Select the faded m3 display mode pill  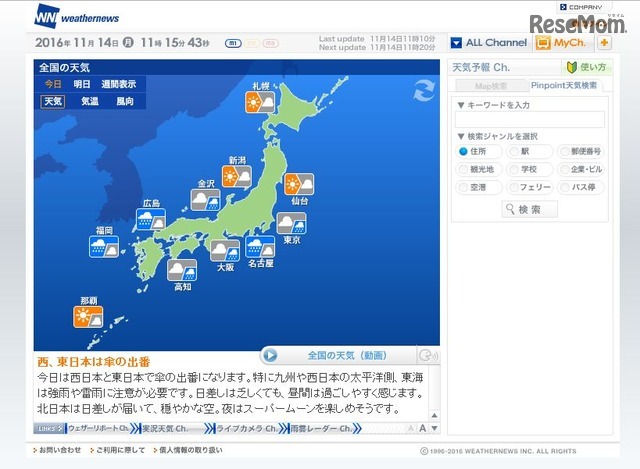[271, 43]
